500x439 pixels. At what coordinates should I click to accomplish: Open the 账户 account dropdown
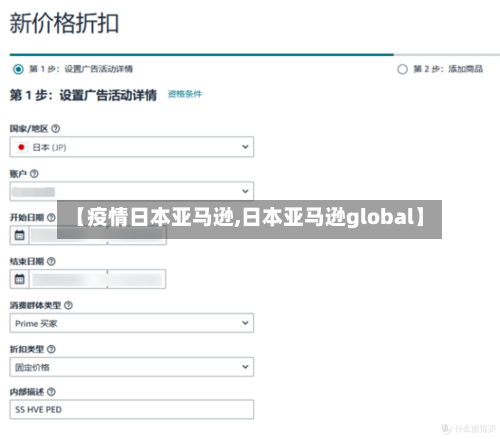(132, 191)
